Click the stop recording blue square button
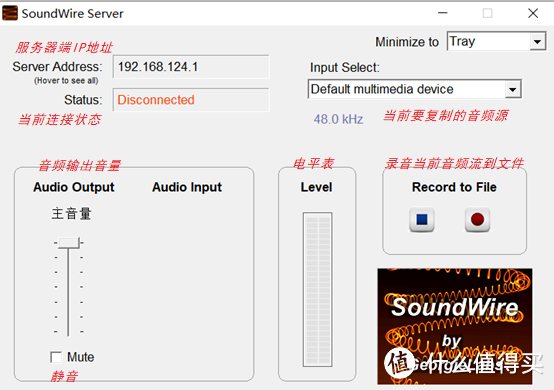The height and width of the screenshot is (390, 554). coord(422,219)
